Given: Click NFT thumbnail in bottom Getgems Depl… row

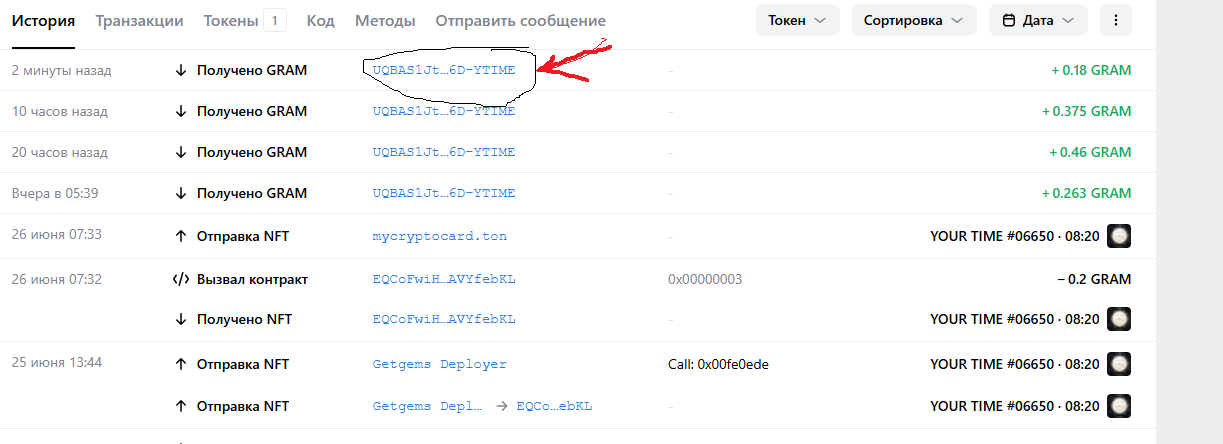Looking at the screenshot, I should (x=1120, y=406).
